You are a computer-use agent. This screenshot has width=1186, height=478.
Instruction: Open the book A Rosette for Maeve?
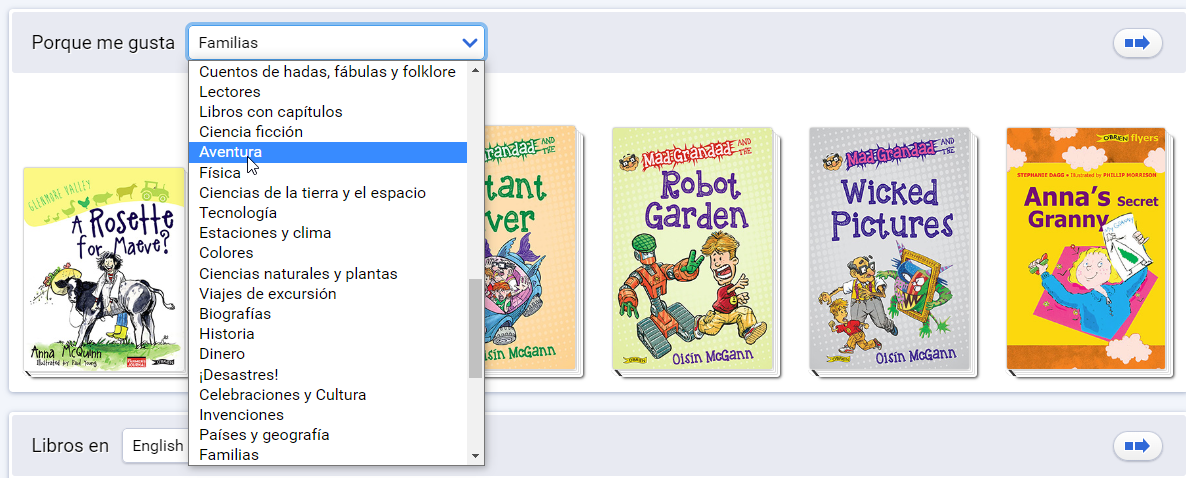coord(105,270)
